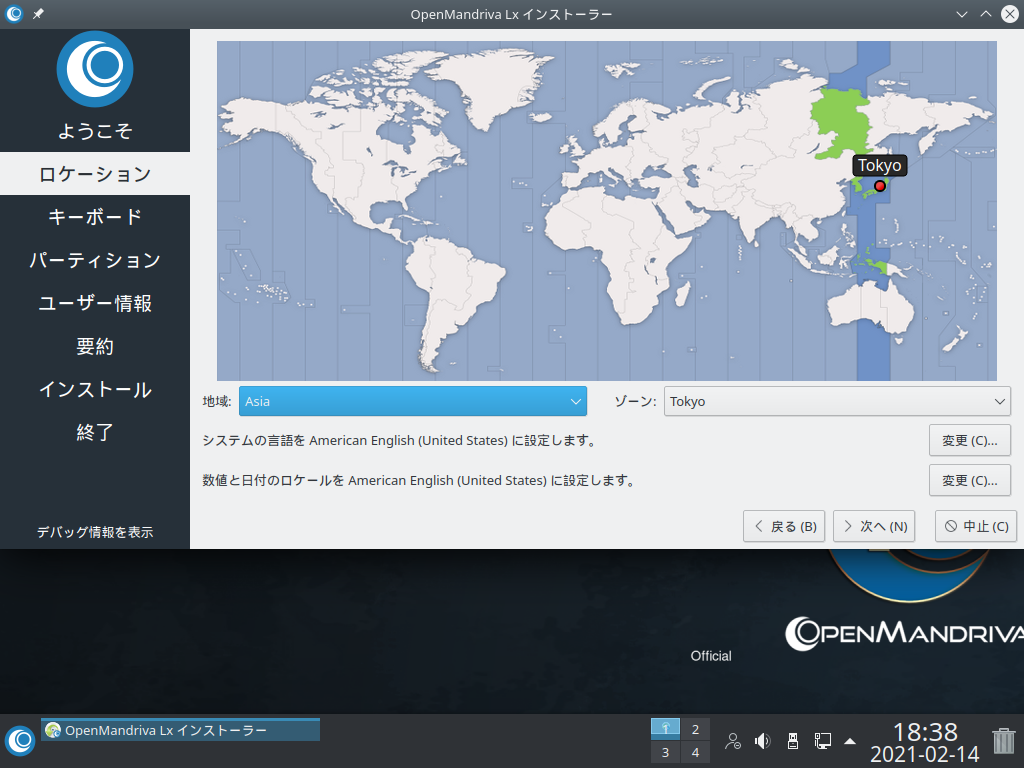Screen dimensions: 1024x768
Task: Maximize the installer window with the up chevron
Action: click(x=985, y=14)
